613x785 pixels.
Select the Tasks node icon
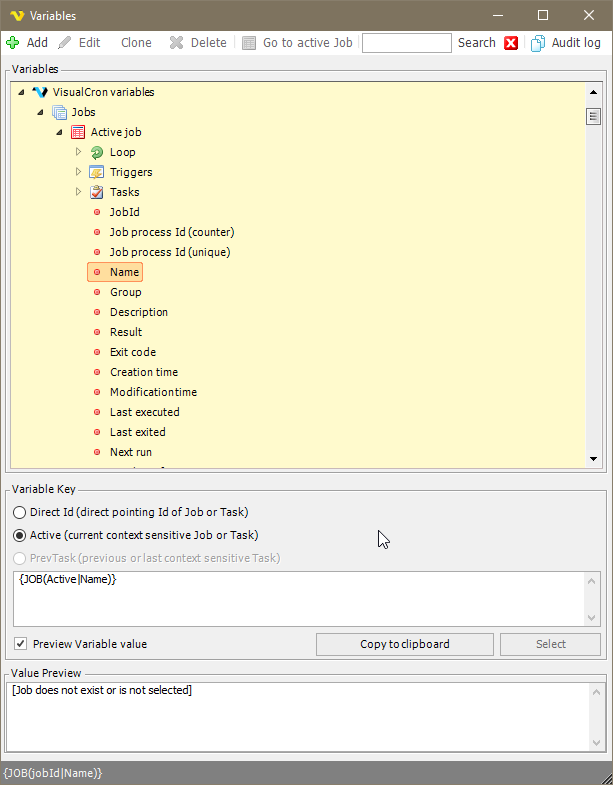click(x=97, y=192)
